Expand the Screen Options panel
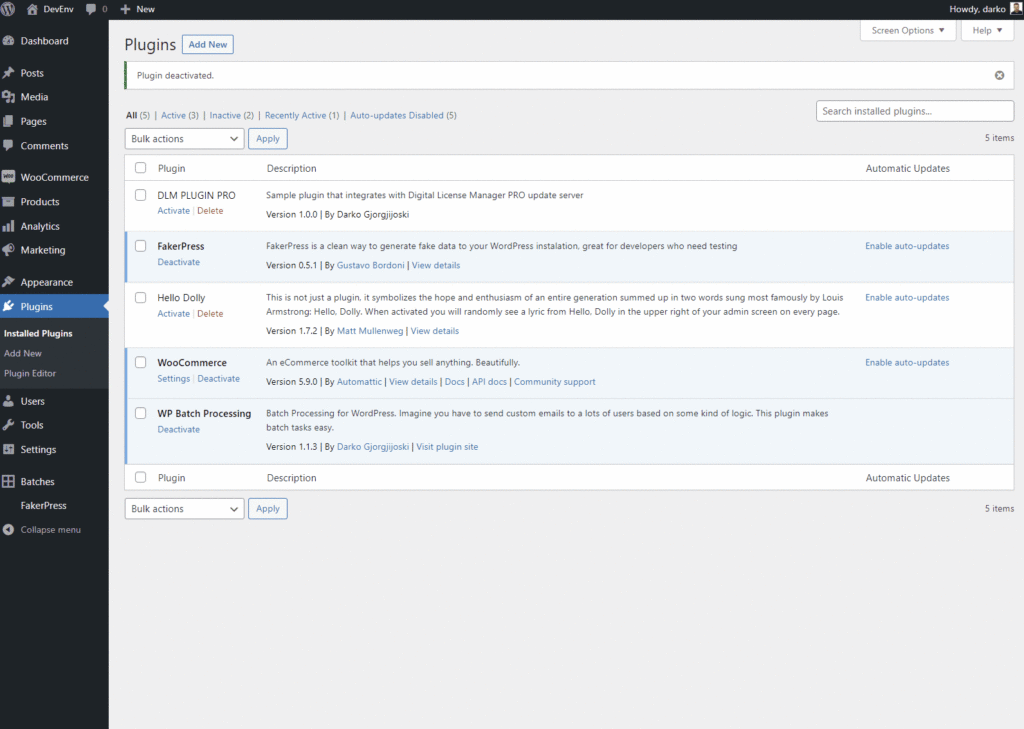The image size is (1024, 729). pos(907,30)
